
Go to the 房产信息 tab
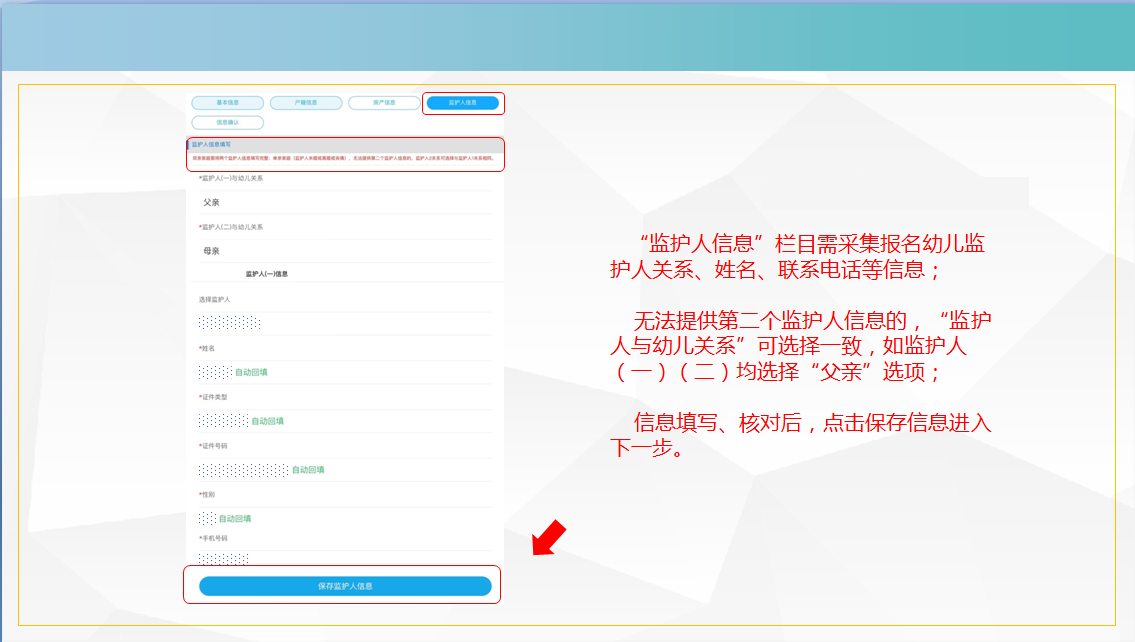[x=384, y=103]
